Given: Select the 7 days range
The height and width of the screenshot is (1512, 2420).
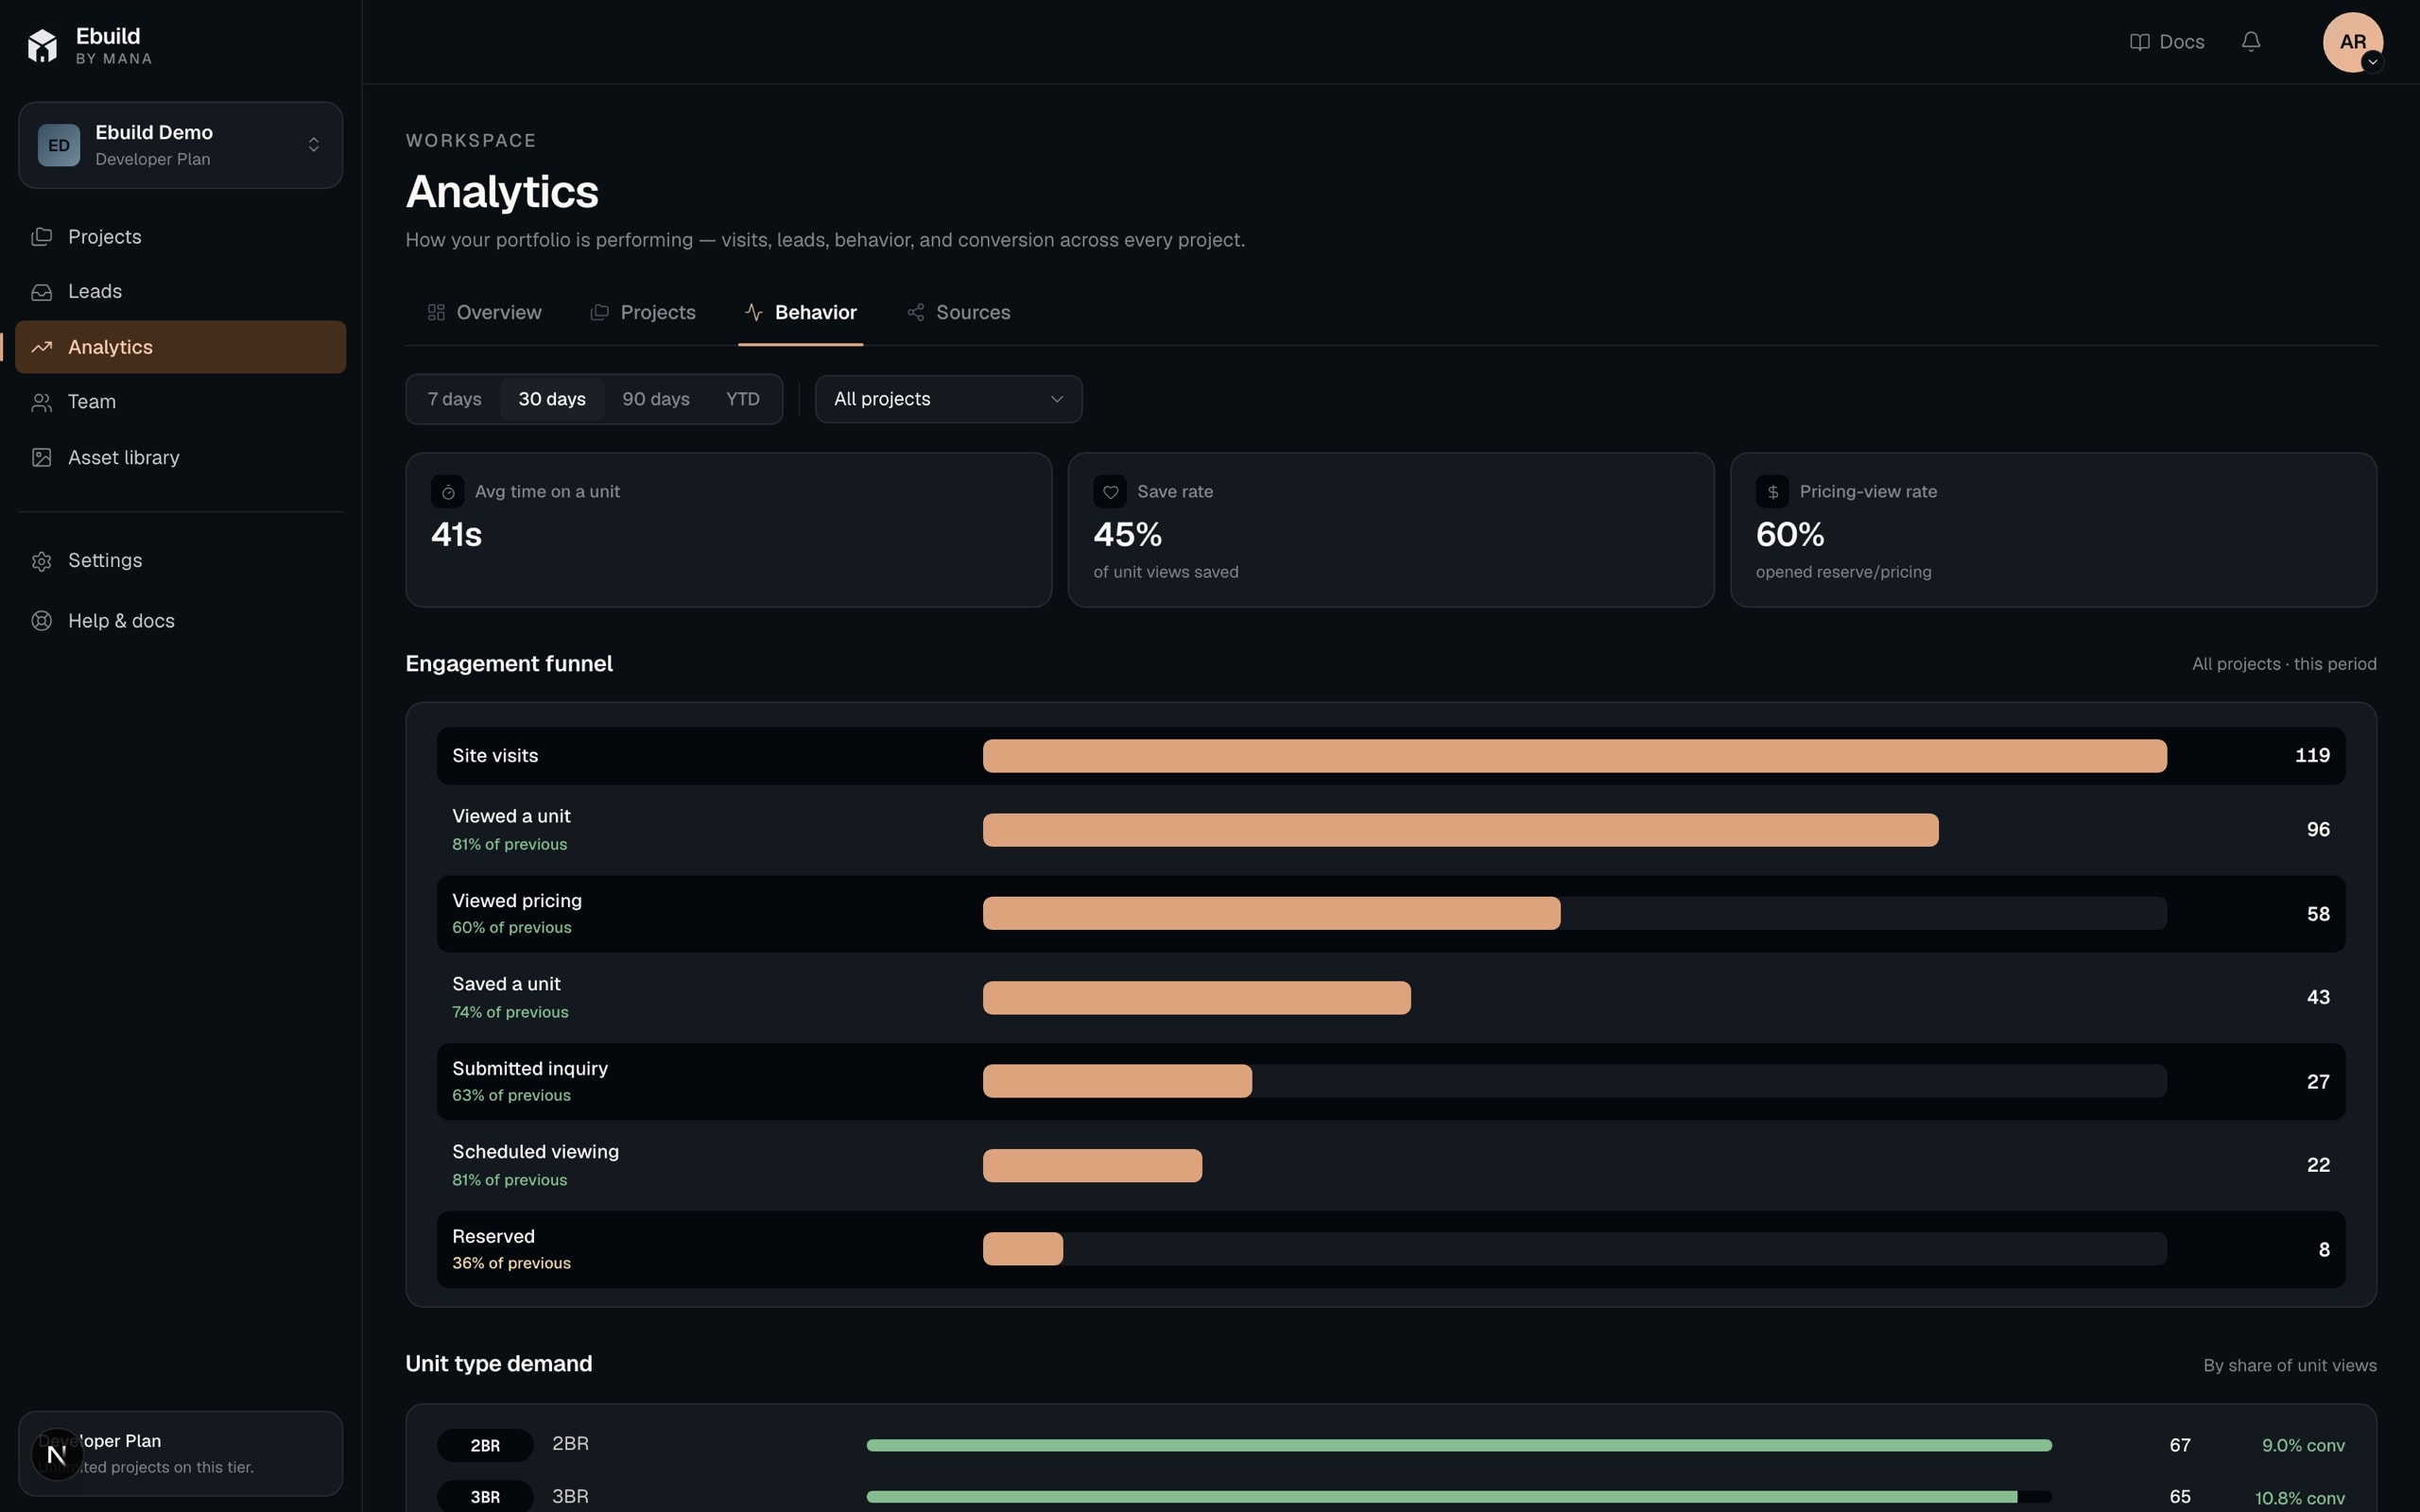Looking at the screenshot, I should click(x=455, y=400).
